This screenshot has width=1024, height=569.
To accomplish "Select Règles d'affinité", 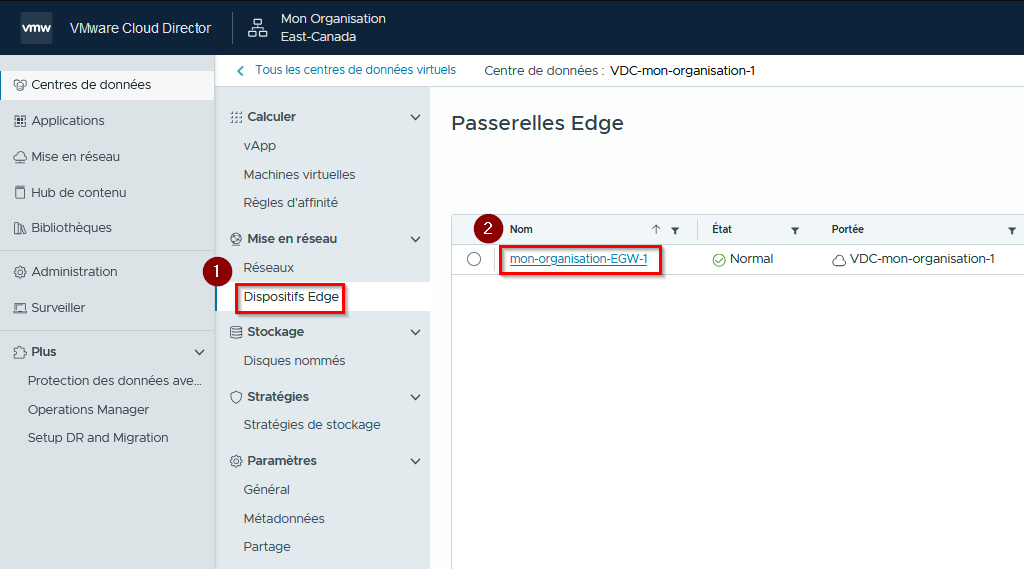I will click(291, 203).
